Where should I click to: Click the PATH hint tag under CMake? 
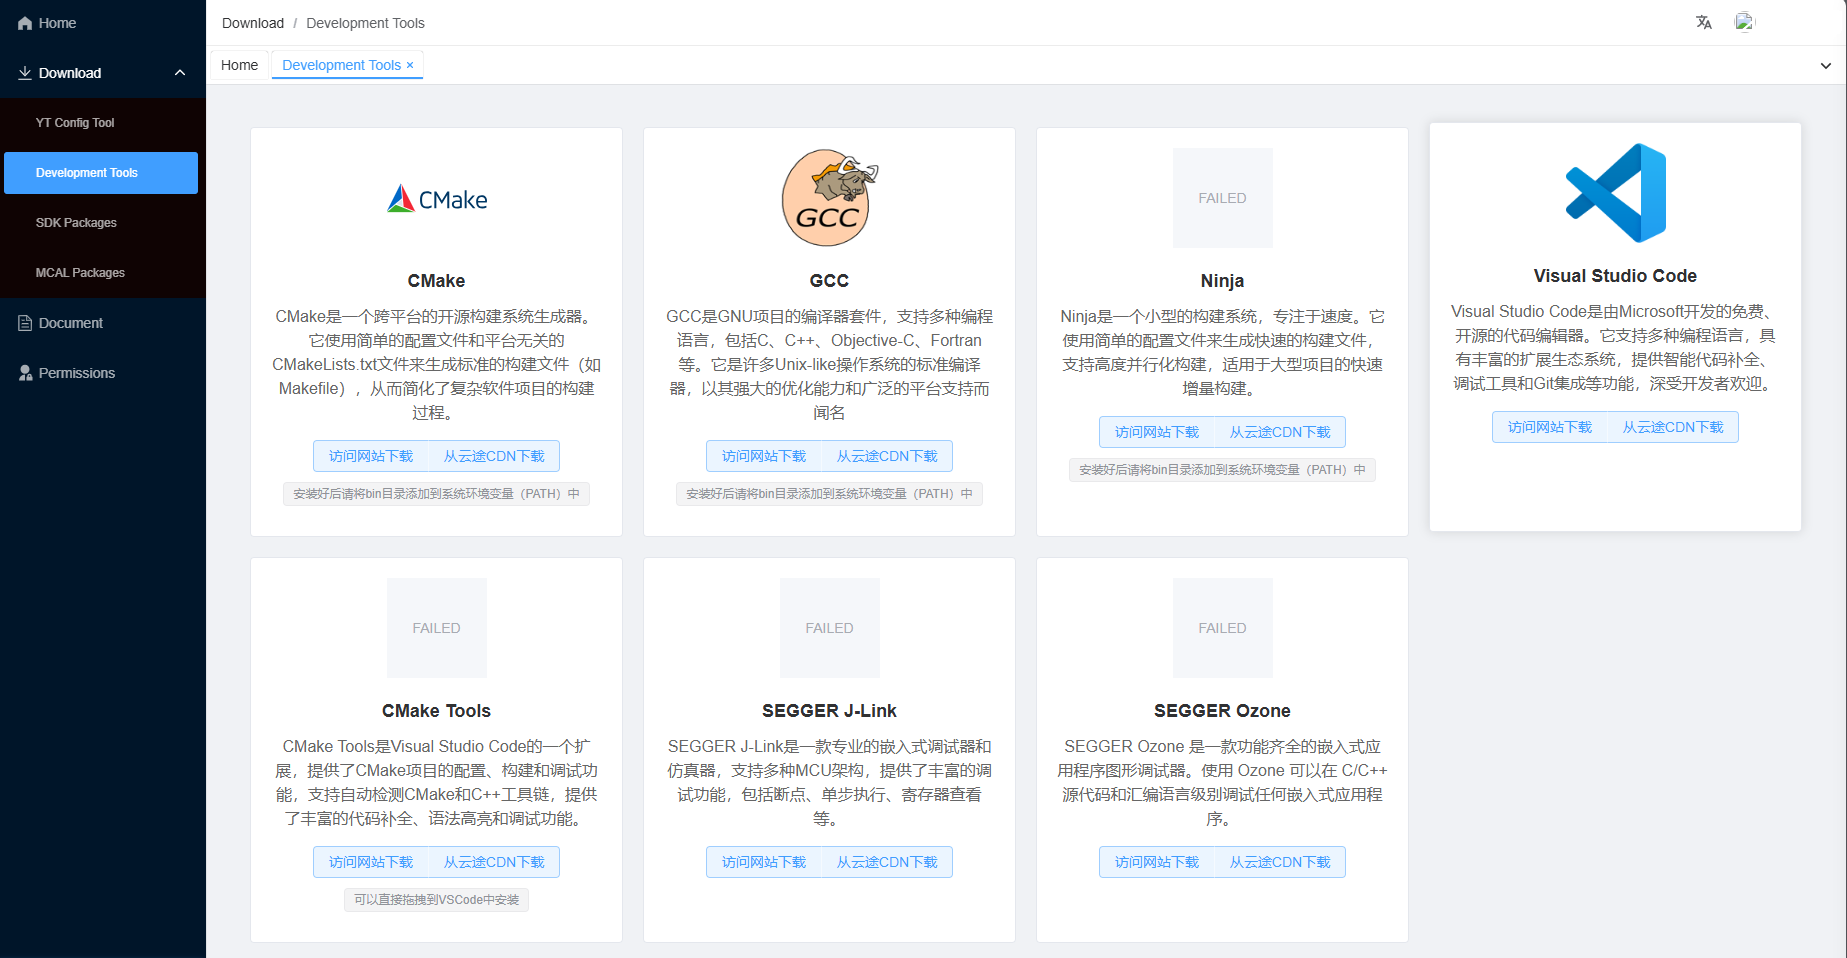436,494
